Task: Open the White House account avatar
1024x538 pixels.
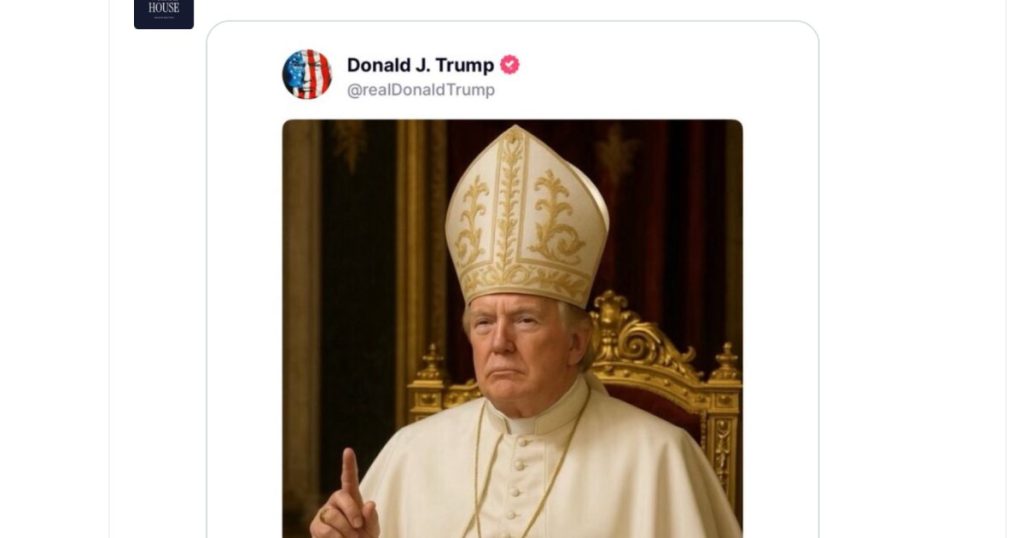Action: (163, 14)
